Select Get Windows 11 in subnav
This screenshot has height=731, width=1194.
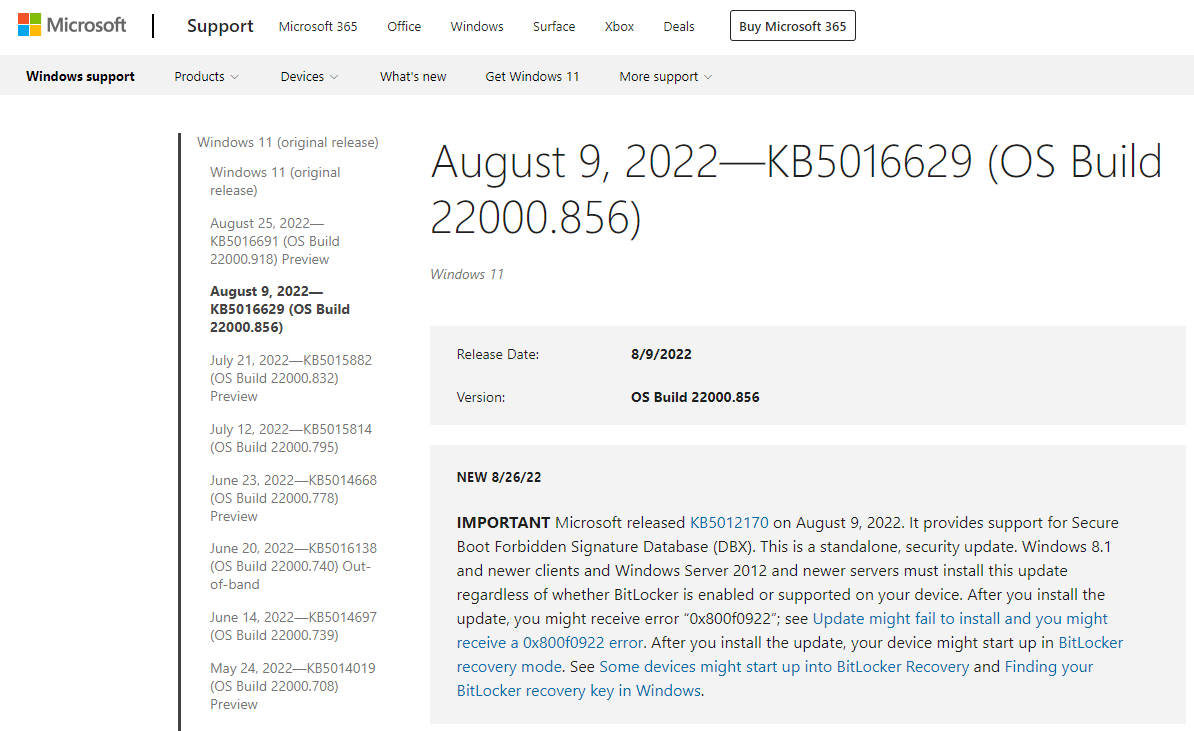[532, 77]
